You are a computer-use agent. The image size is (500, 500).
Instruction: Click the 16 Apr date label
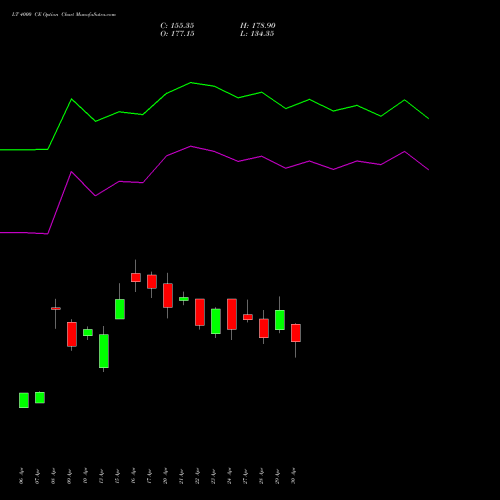(x=134, y=476)
